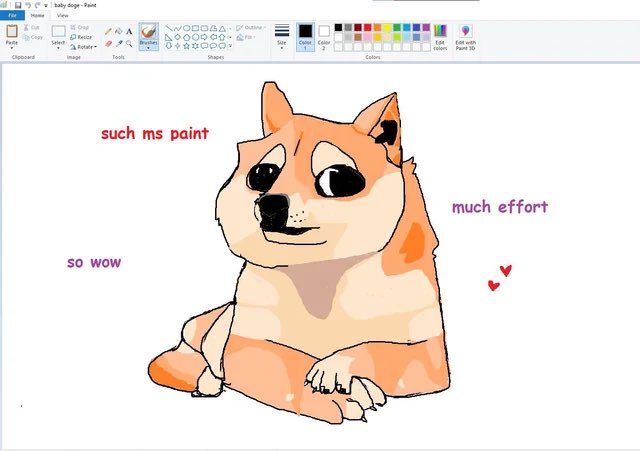
Task: Select the Magnifier tool
Action: 129,43
